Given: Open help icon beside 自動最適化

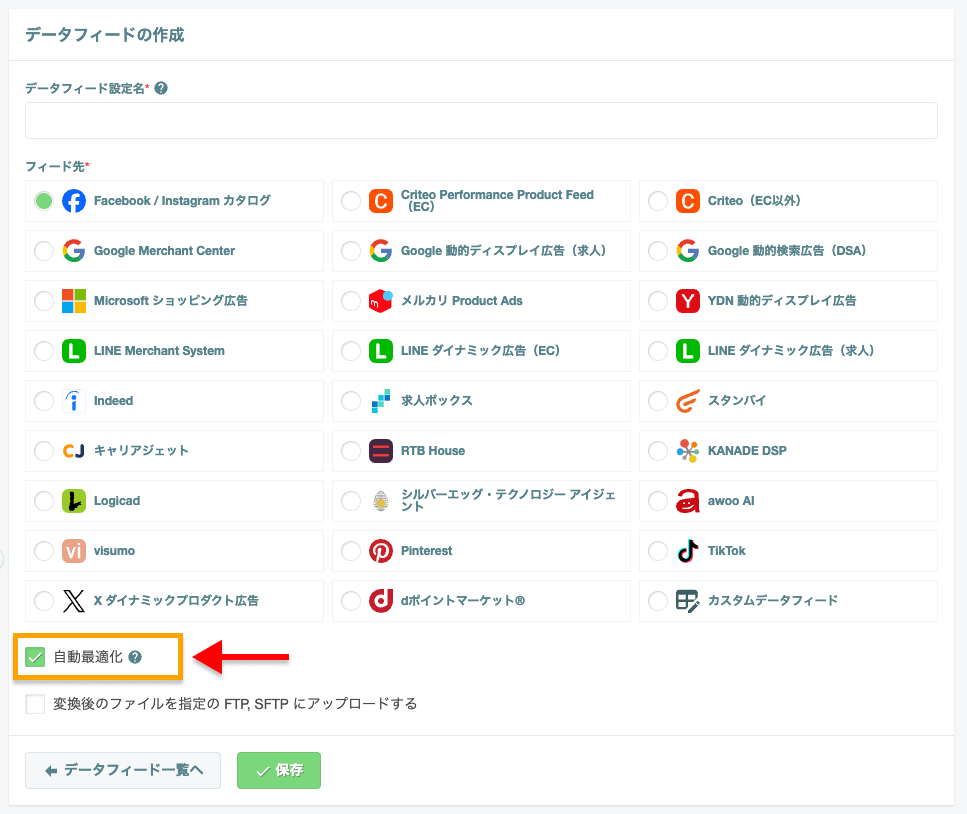Looking at the screenshot, I should click(135, 657).
